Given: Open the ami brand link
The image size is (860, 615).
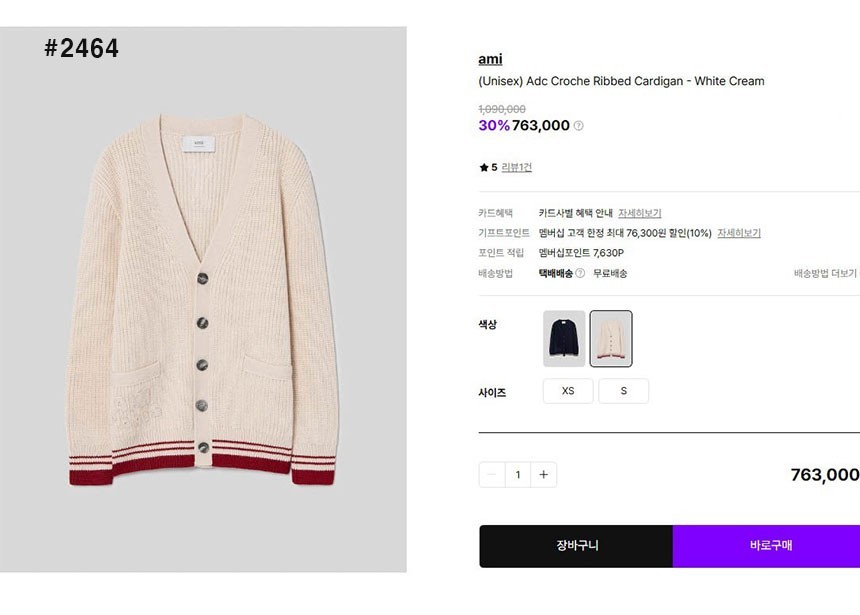Looking at the screenshot, I should 490,59.
